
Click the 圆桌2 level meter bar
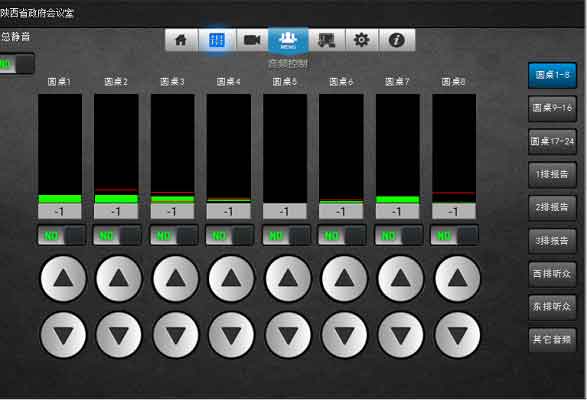116,148
